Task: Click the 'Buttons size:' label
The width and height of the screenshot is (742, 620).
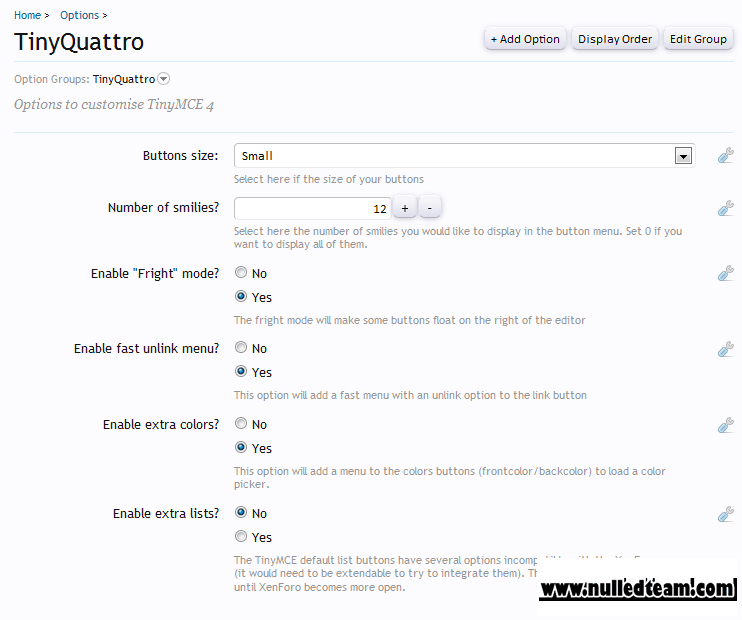Action: point(181,156)
